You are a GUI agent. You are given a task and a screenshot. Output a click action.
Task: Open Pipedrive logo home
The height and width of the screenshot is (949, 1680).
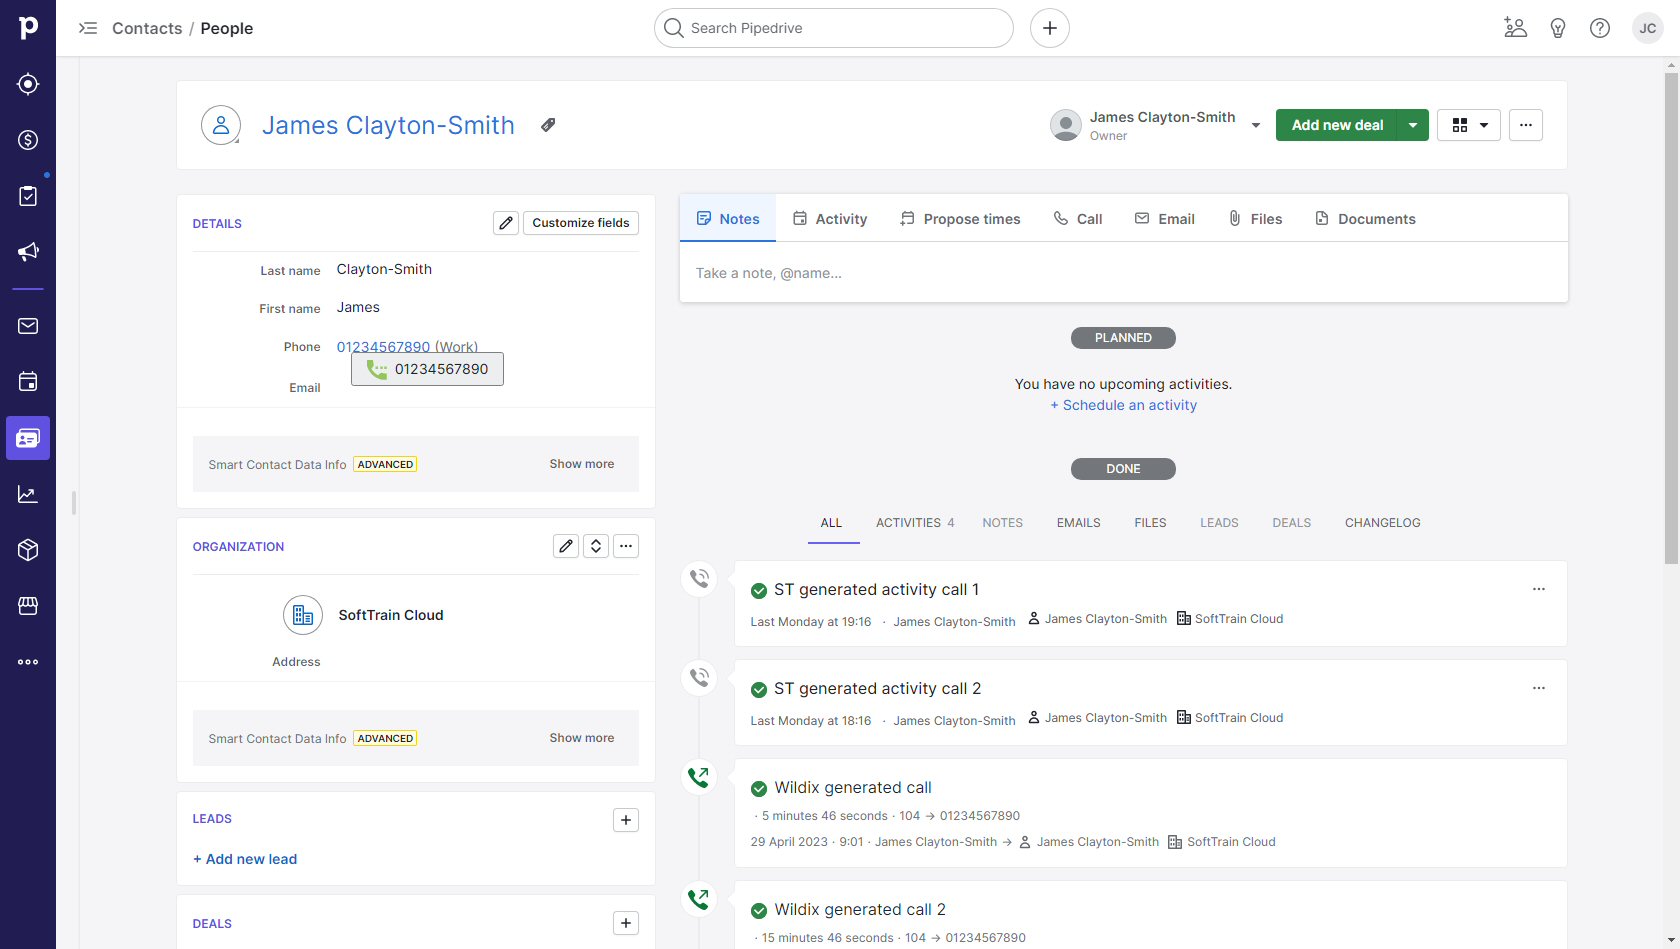pyautogui.click(x=28, y=28)
